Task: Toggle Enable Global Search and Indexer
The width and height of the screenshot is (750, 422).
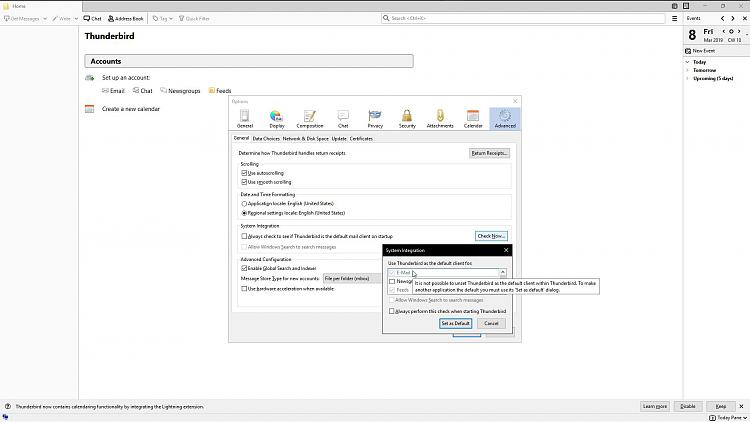Action: click(244, 268)
